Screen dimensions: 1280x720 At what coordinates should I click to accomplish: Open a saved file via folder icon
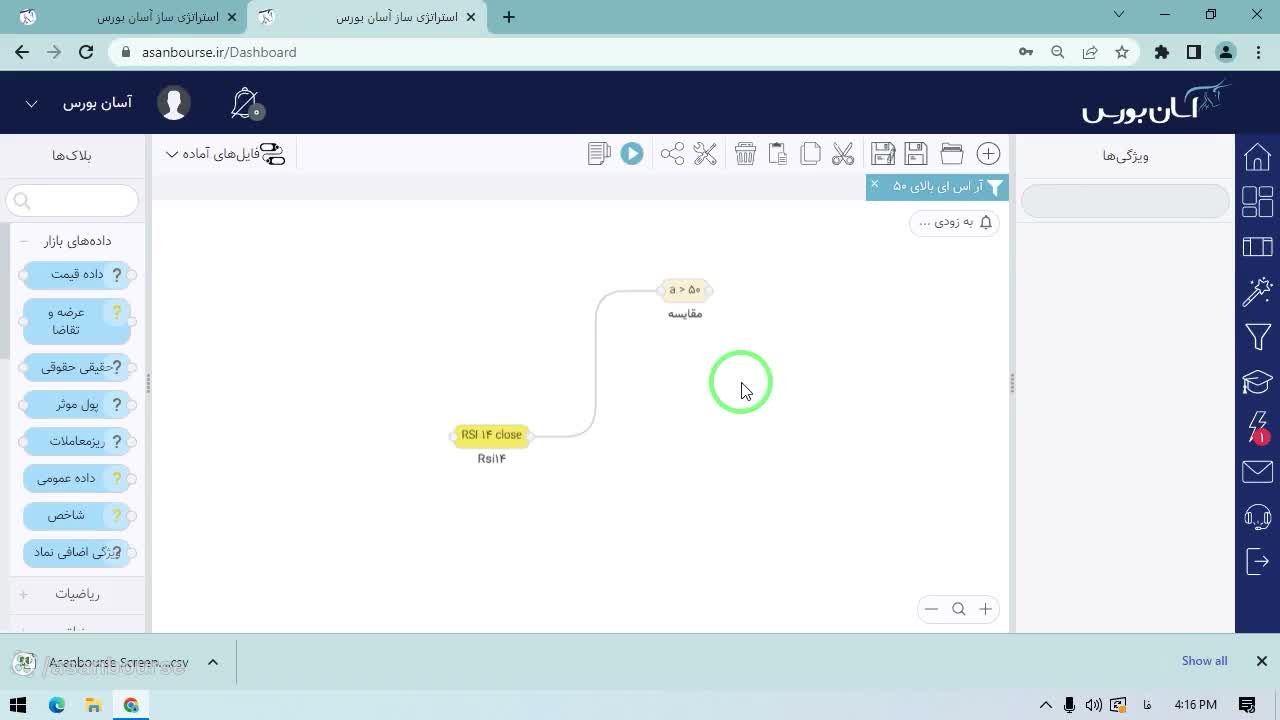pos(952,153)
